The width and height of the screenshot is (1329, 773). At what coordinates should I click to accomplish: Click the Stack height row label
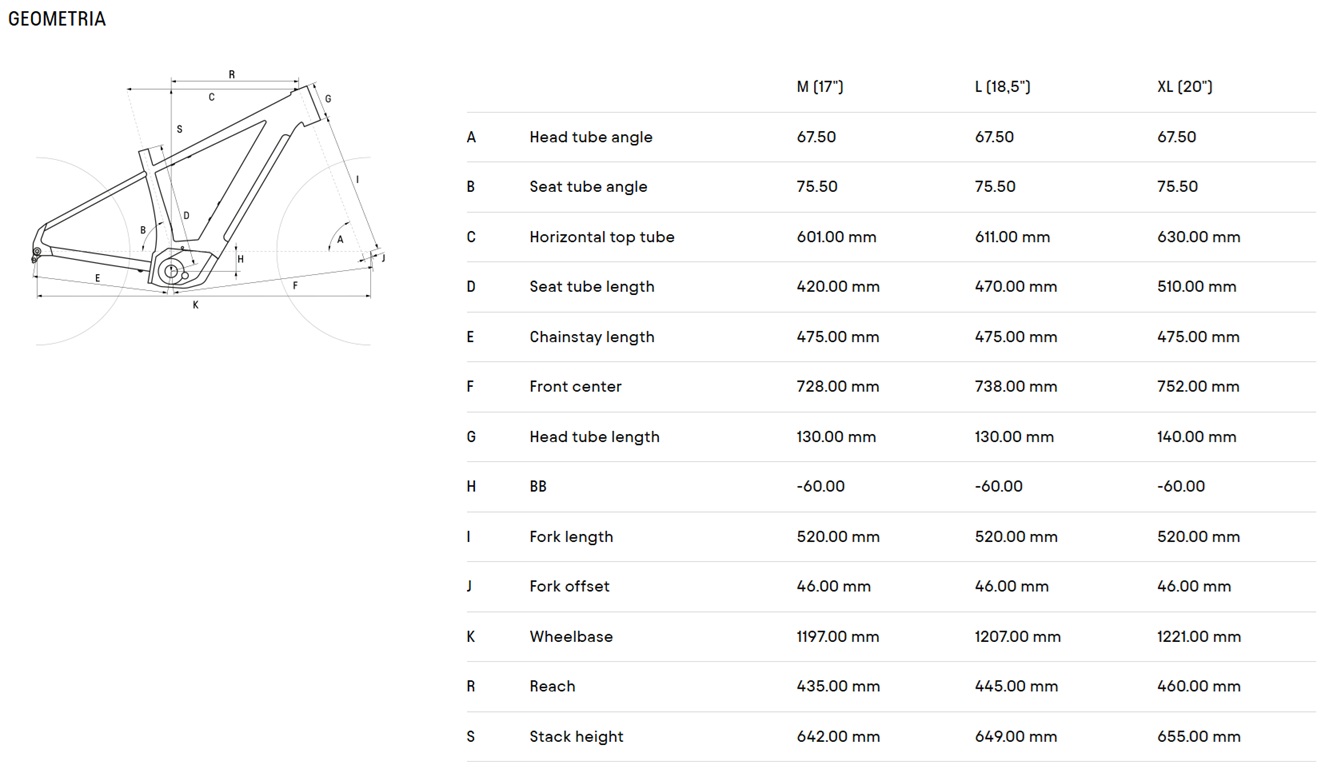[576, 737]
